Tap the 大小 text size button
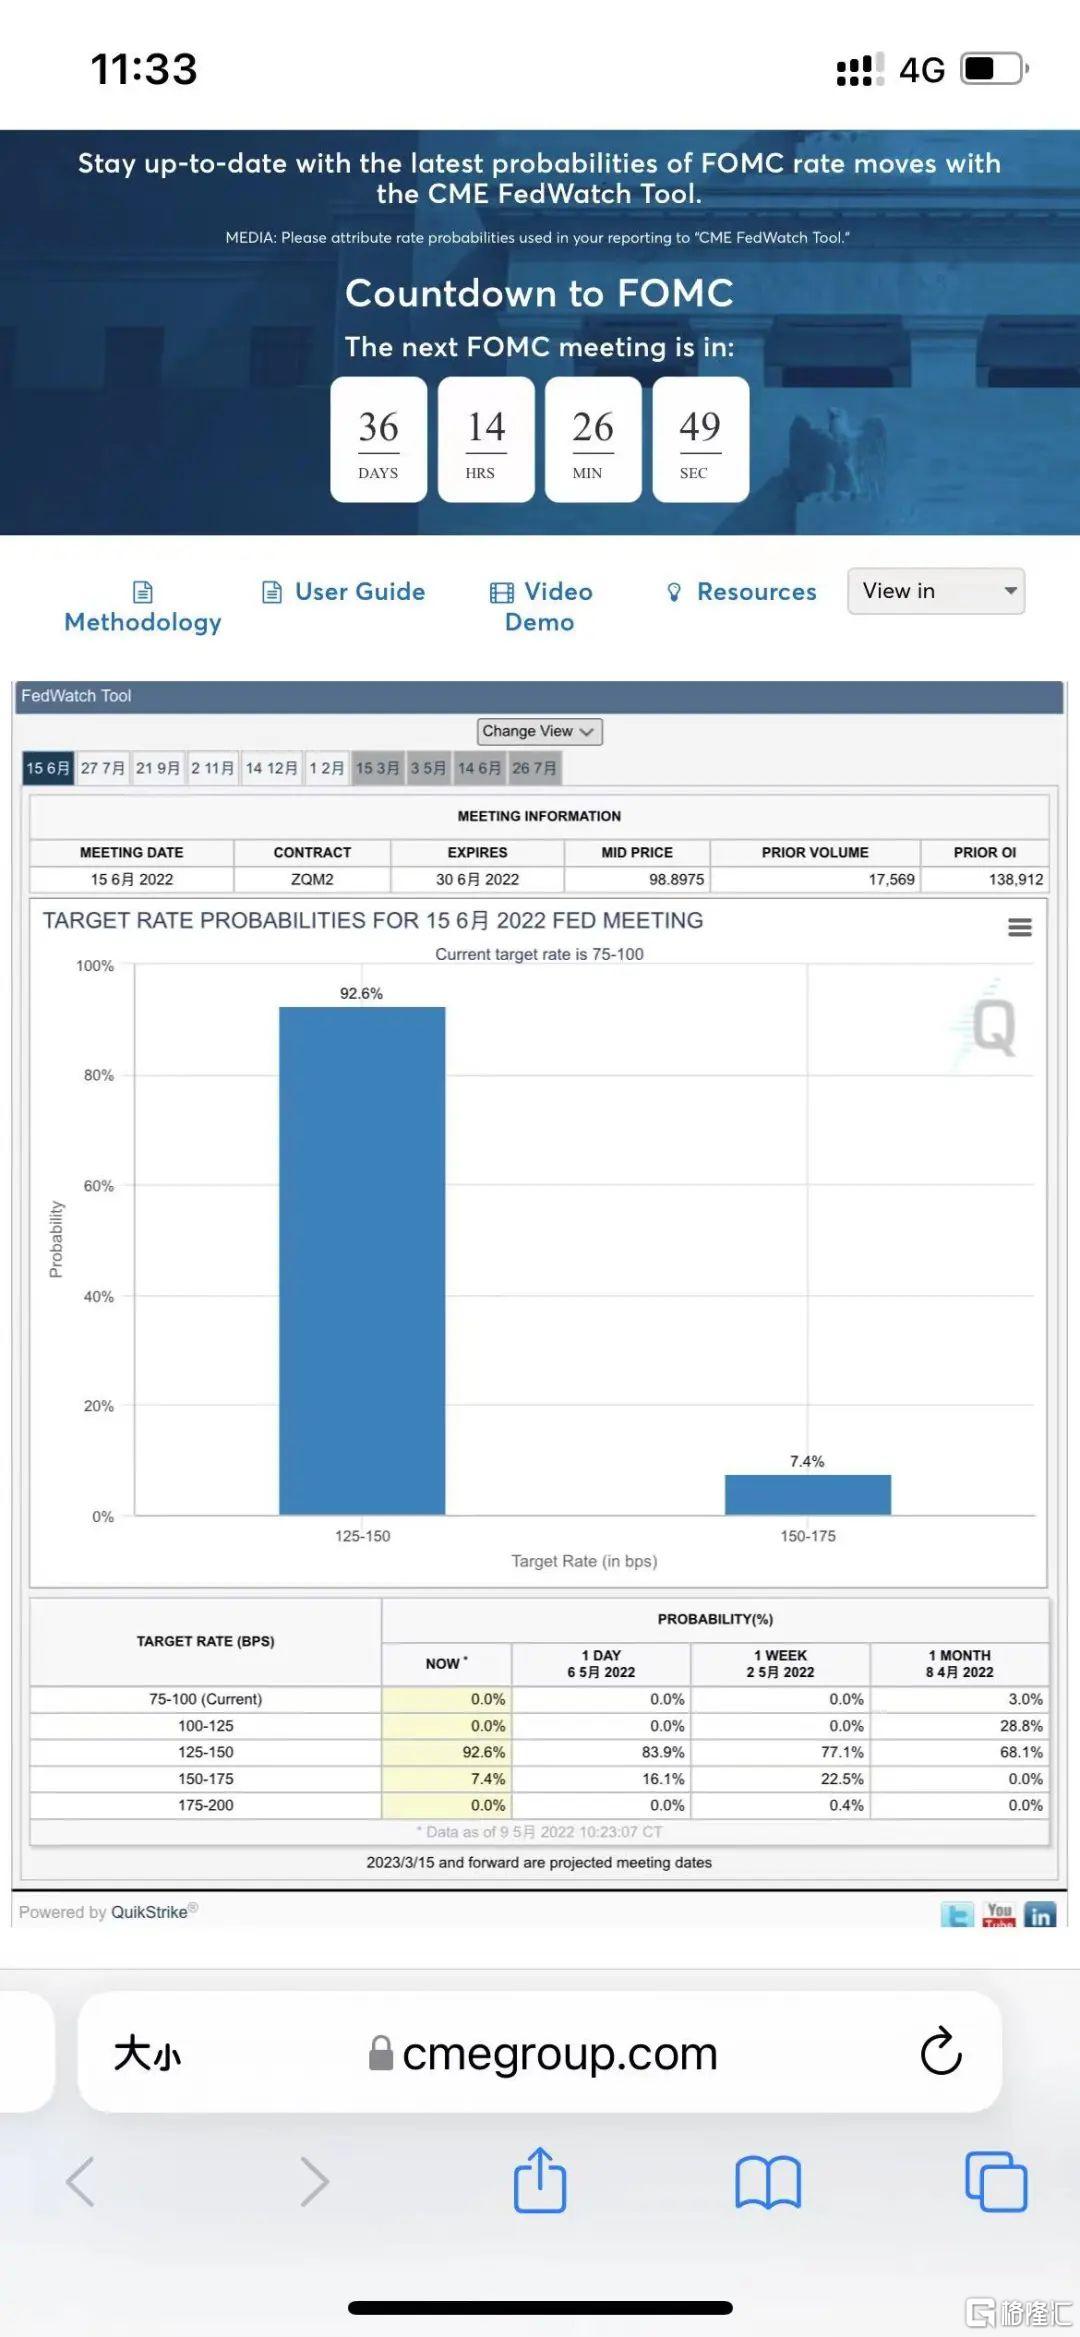The height and width of the screenshot is (2337, 1080). point(147,2054)
